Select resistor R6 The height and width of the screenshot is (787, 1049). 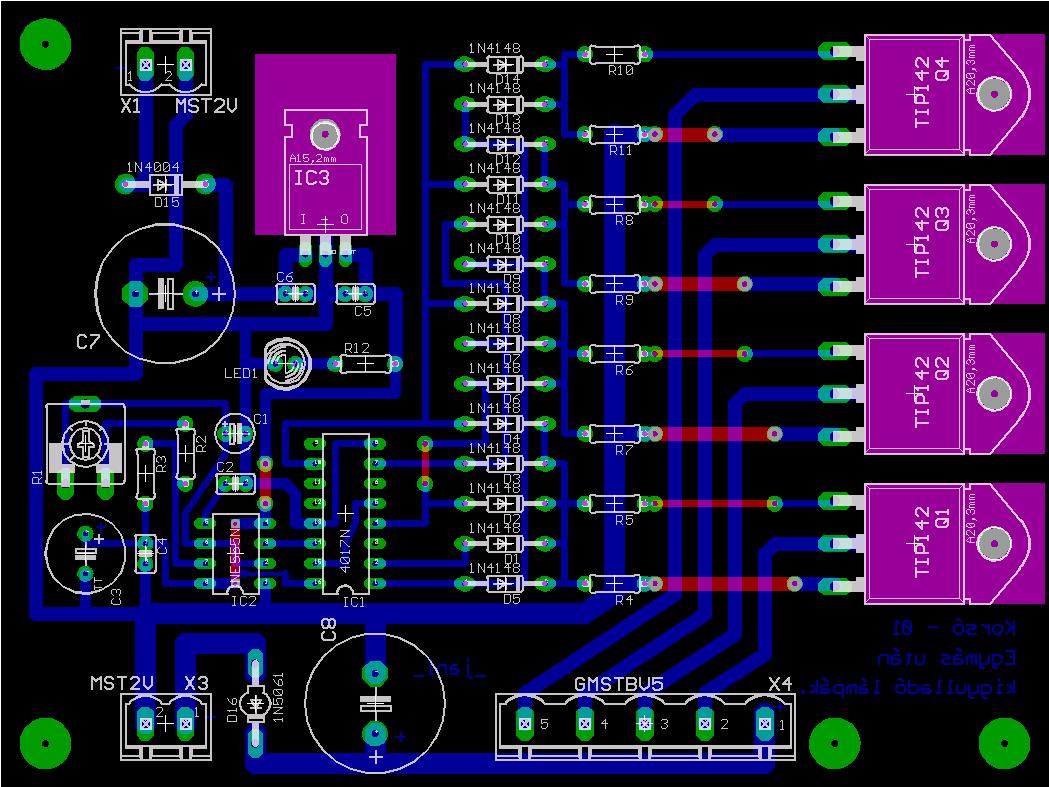click(x=614, y=353)
